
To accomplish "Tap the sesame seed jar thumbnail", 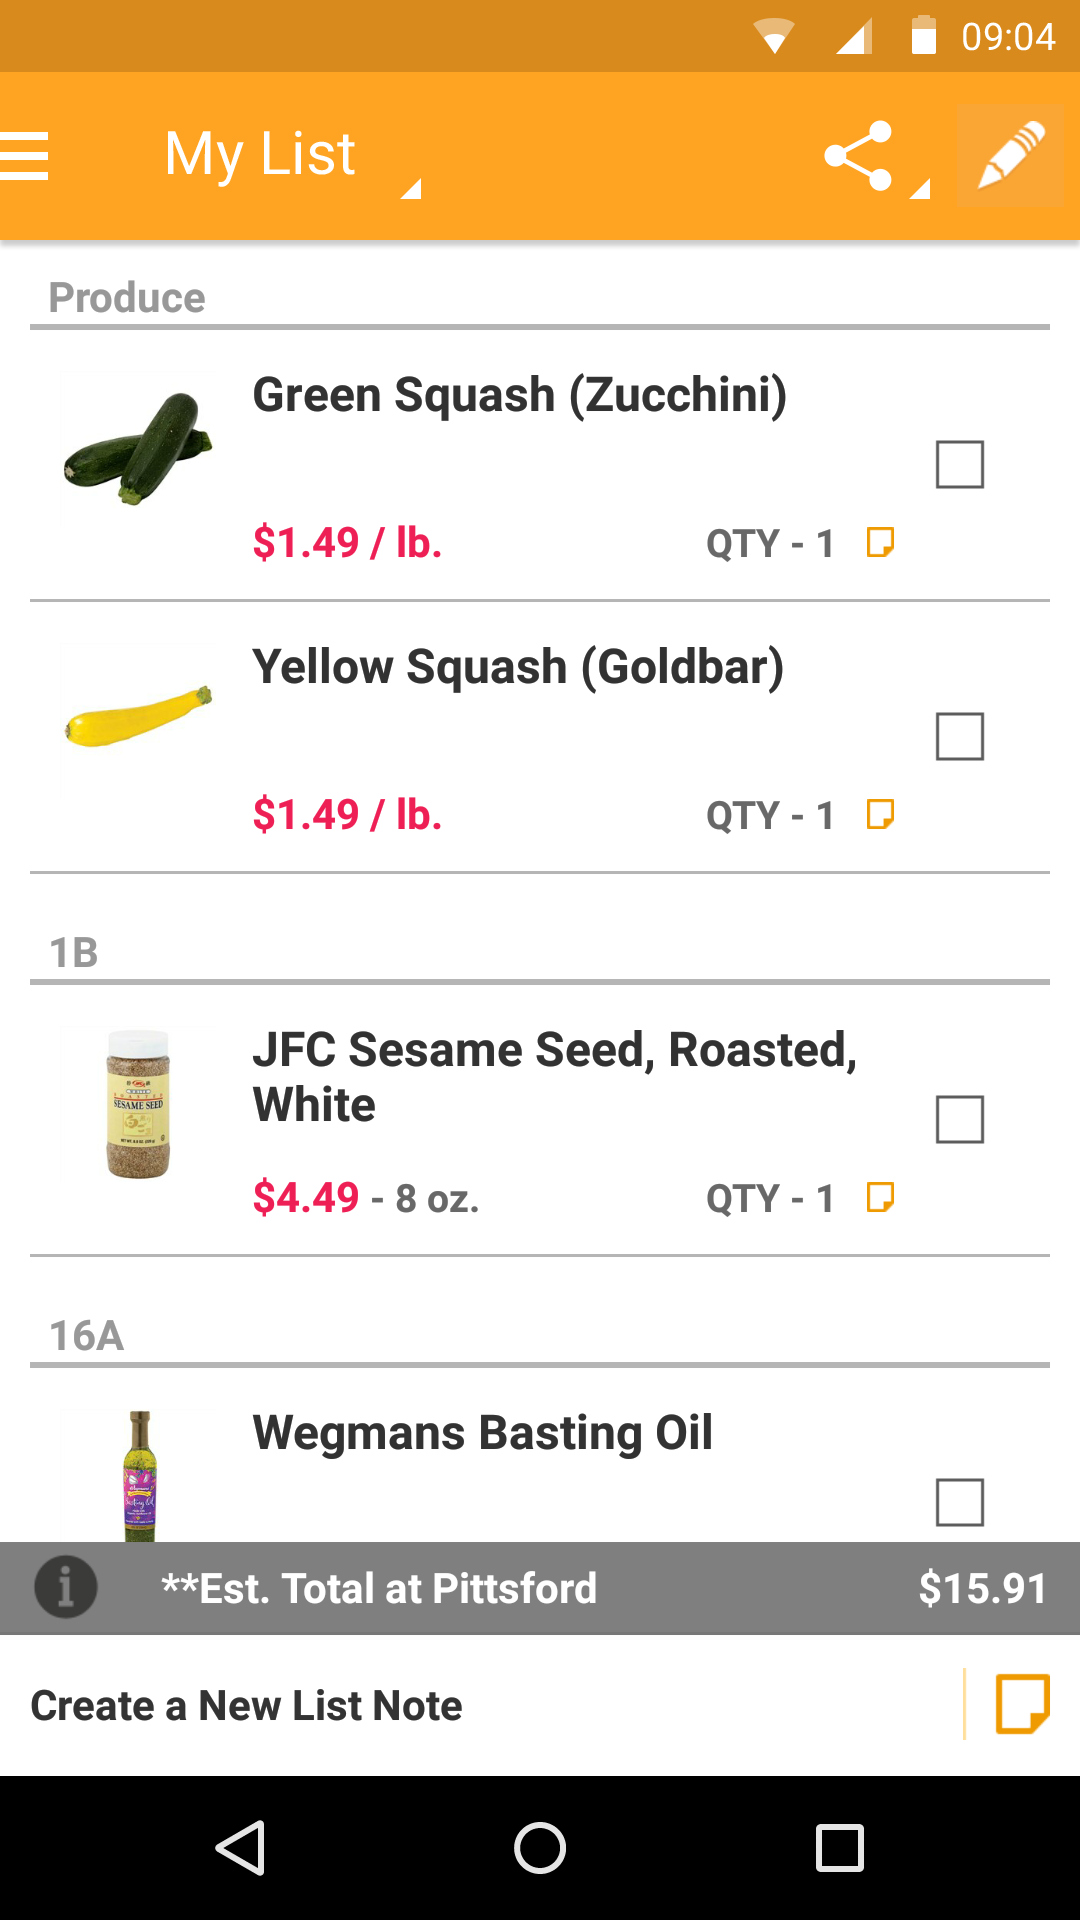I will click(x=138, y=1104).
